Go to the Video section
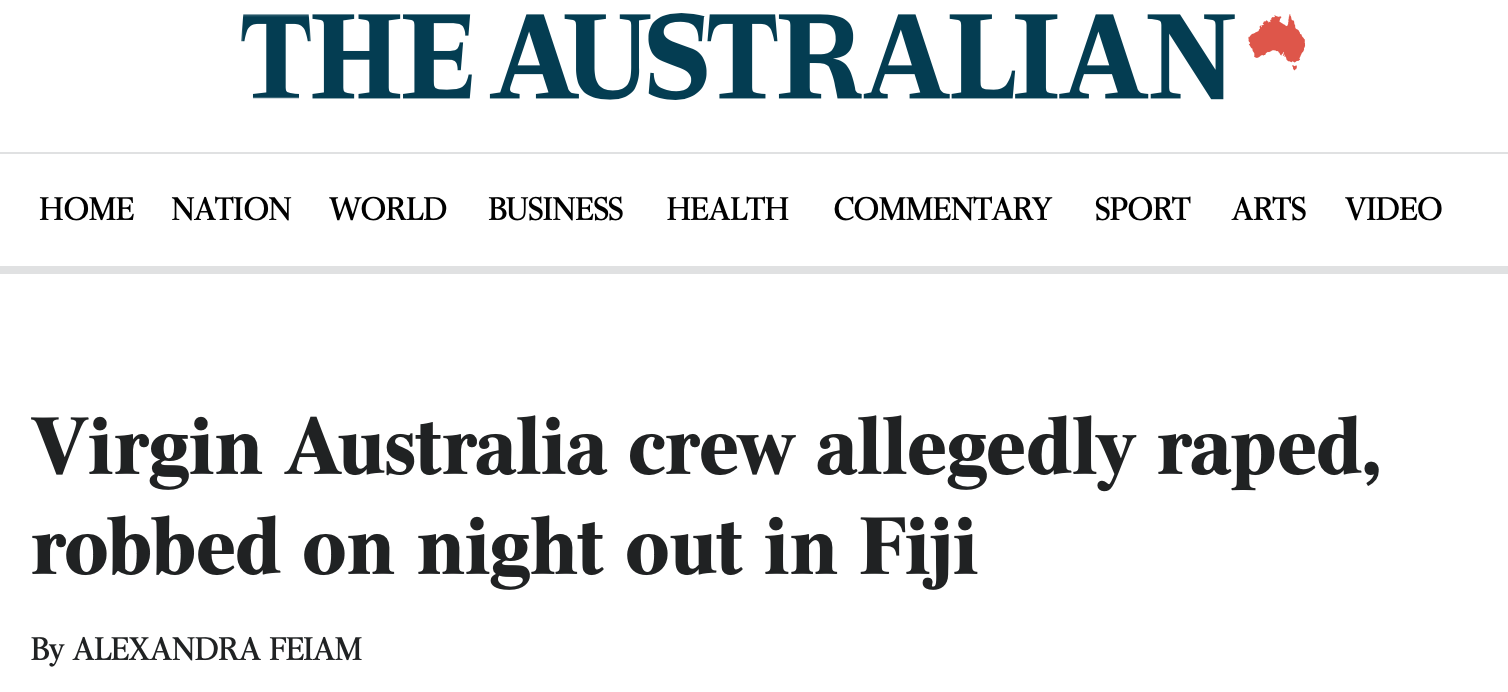The height and width of the screenshot is (692, 1508). point(1393,209)
